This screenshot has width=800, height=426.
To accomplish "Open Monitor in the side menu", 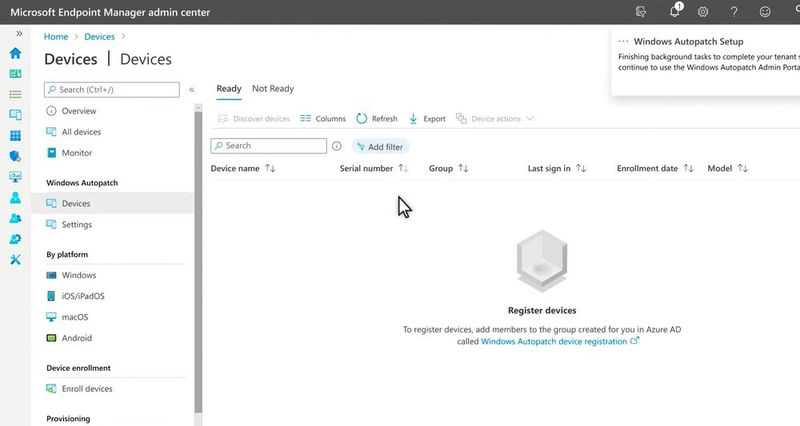I will point(77,153).
